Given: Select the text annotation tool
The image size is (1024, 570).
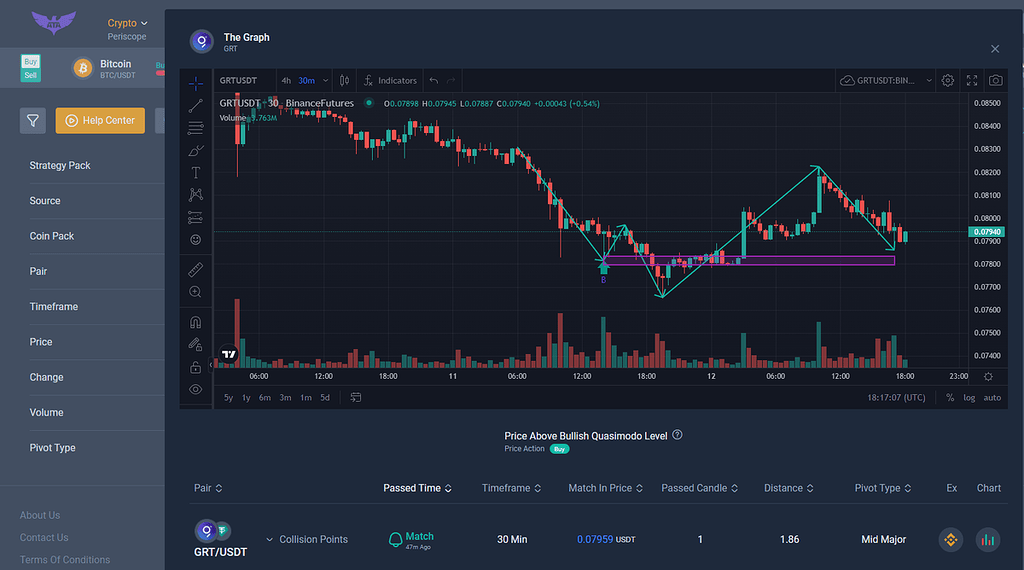Looking at the screenshot, I should tap(195, 172).
